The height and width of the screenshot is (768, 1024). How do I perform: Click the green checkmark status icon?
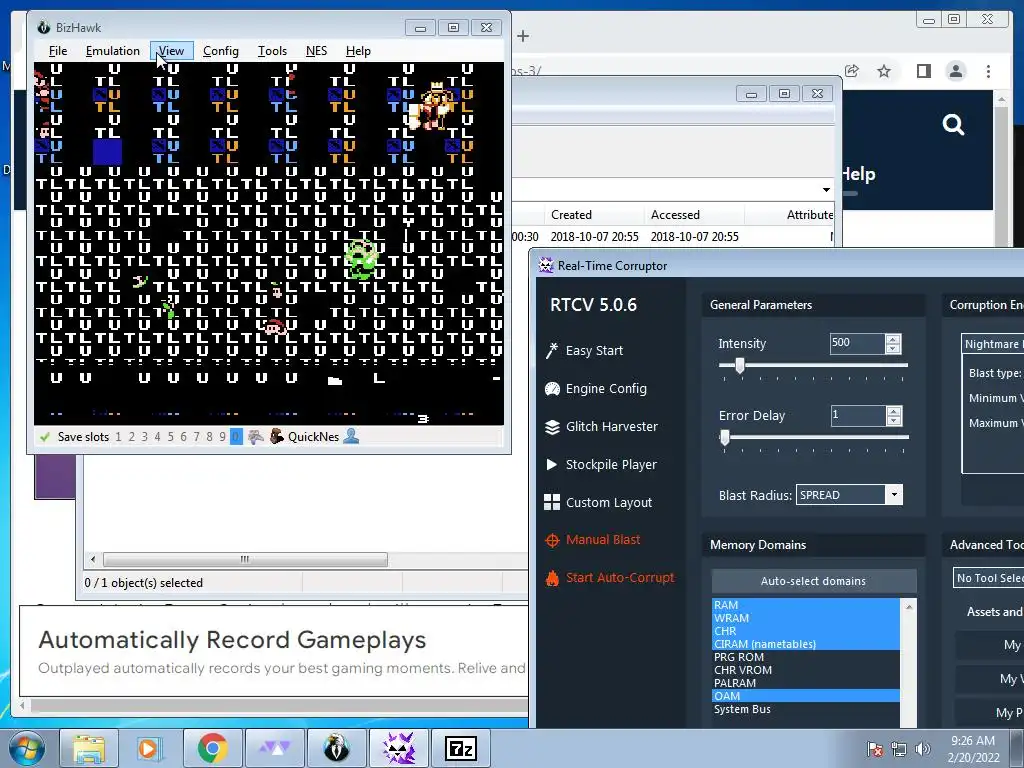pos(44,437)
